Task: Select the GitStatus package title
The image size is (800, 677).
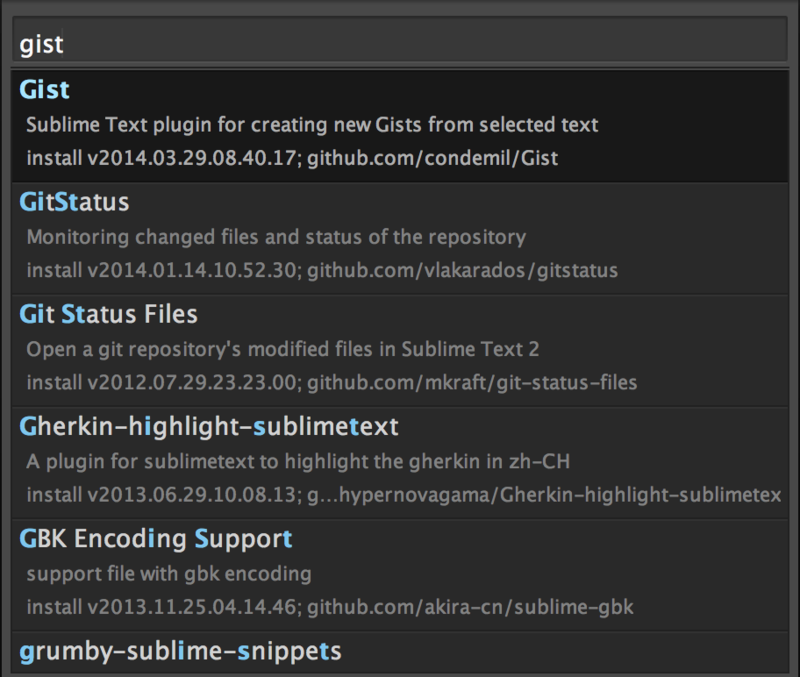Action: (x=74, y=202)
